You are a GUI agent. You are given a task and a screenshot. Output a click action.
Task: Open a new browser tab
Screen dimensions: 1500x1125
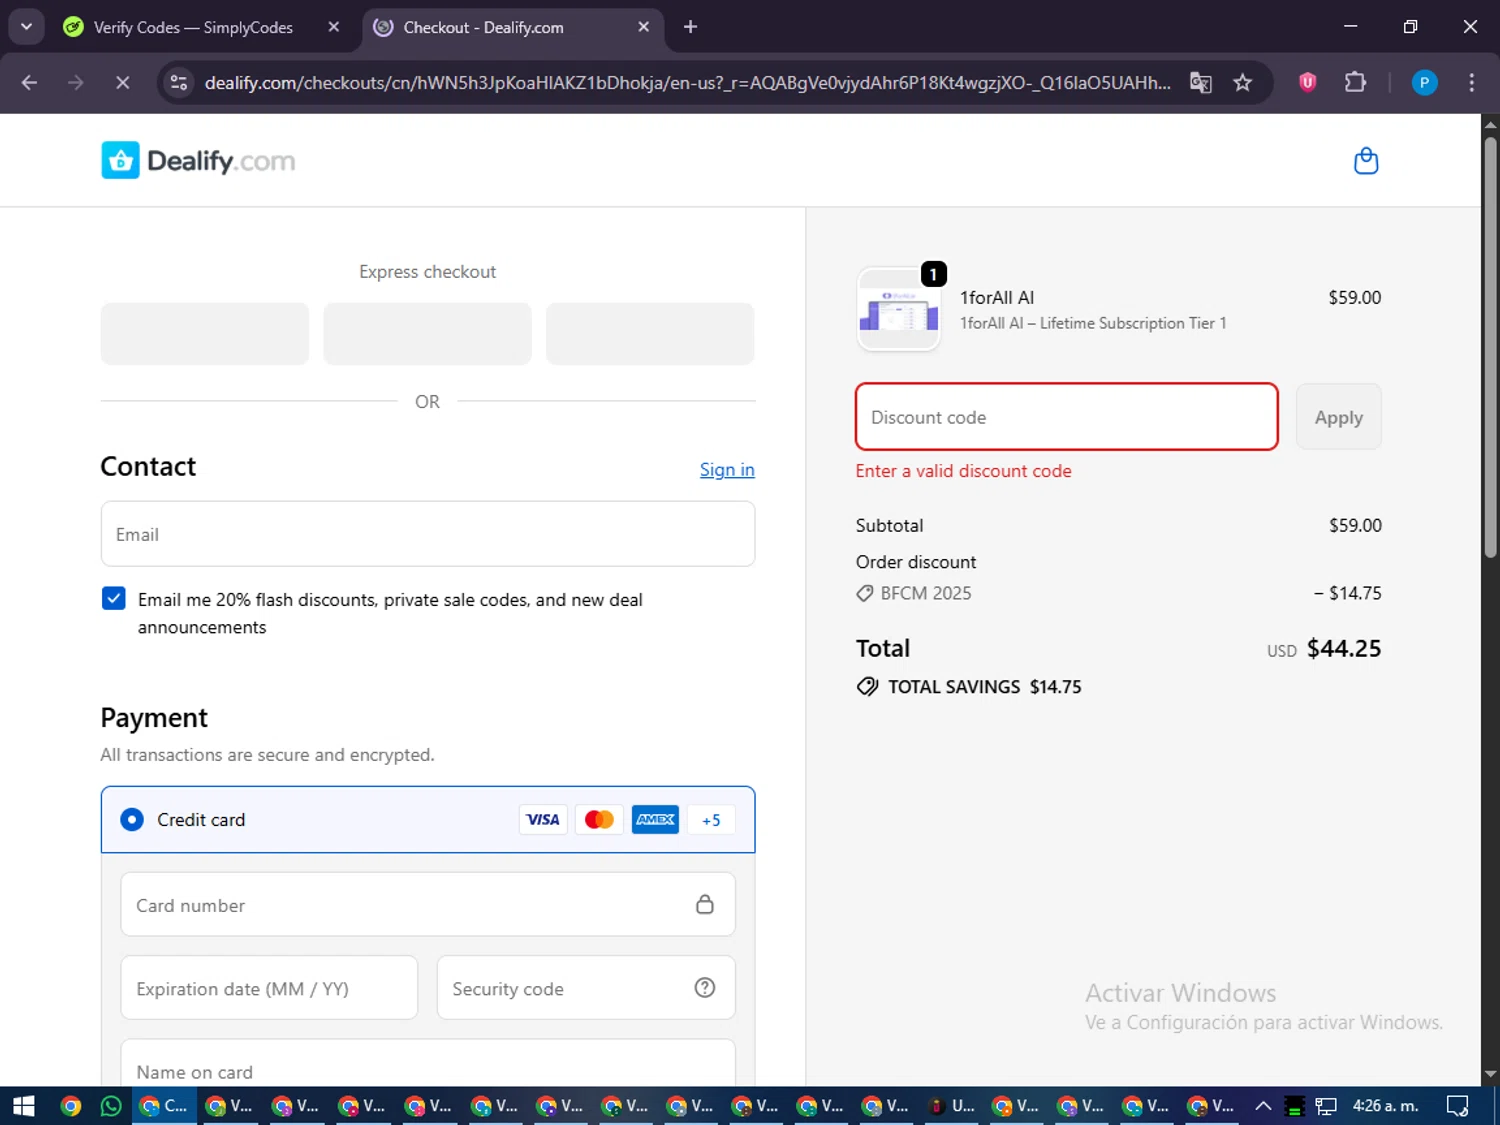point(690,27)
